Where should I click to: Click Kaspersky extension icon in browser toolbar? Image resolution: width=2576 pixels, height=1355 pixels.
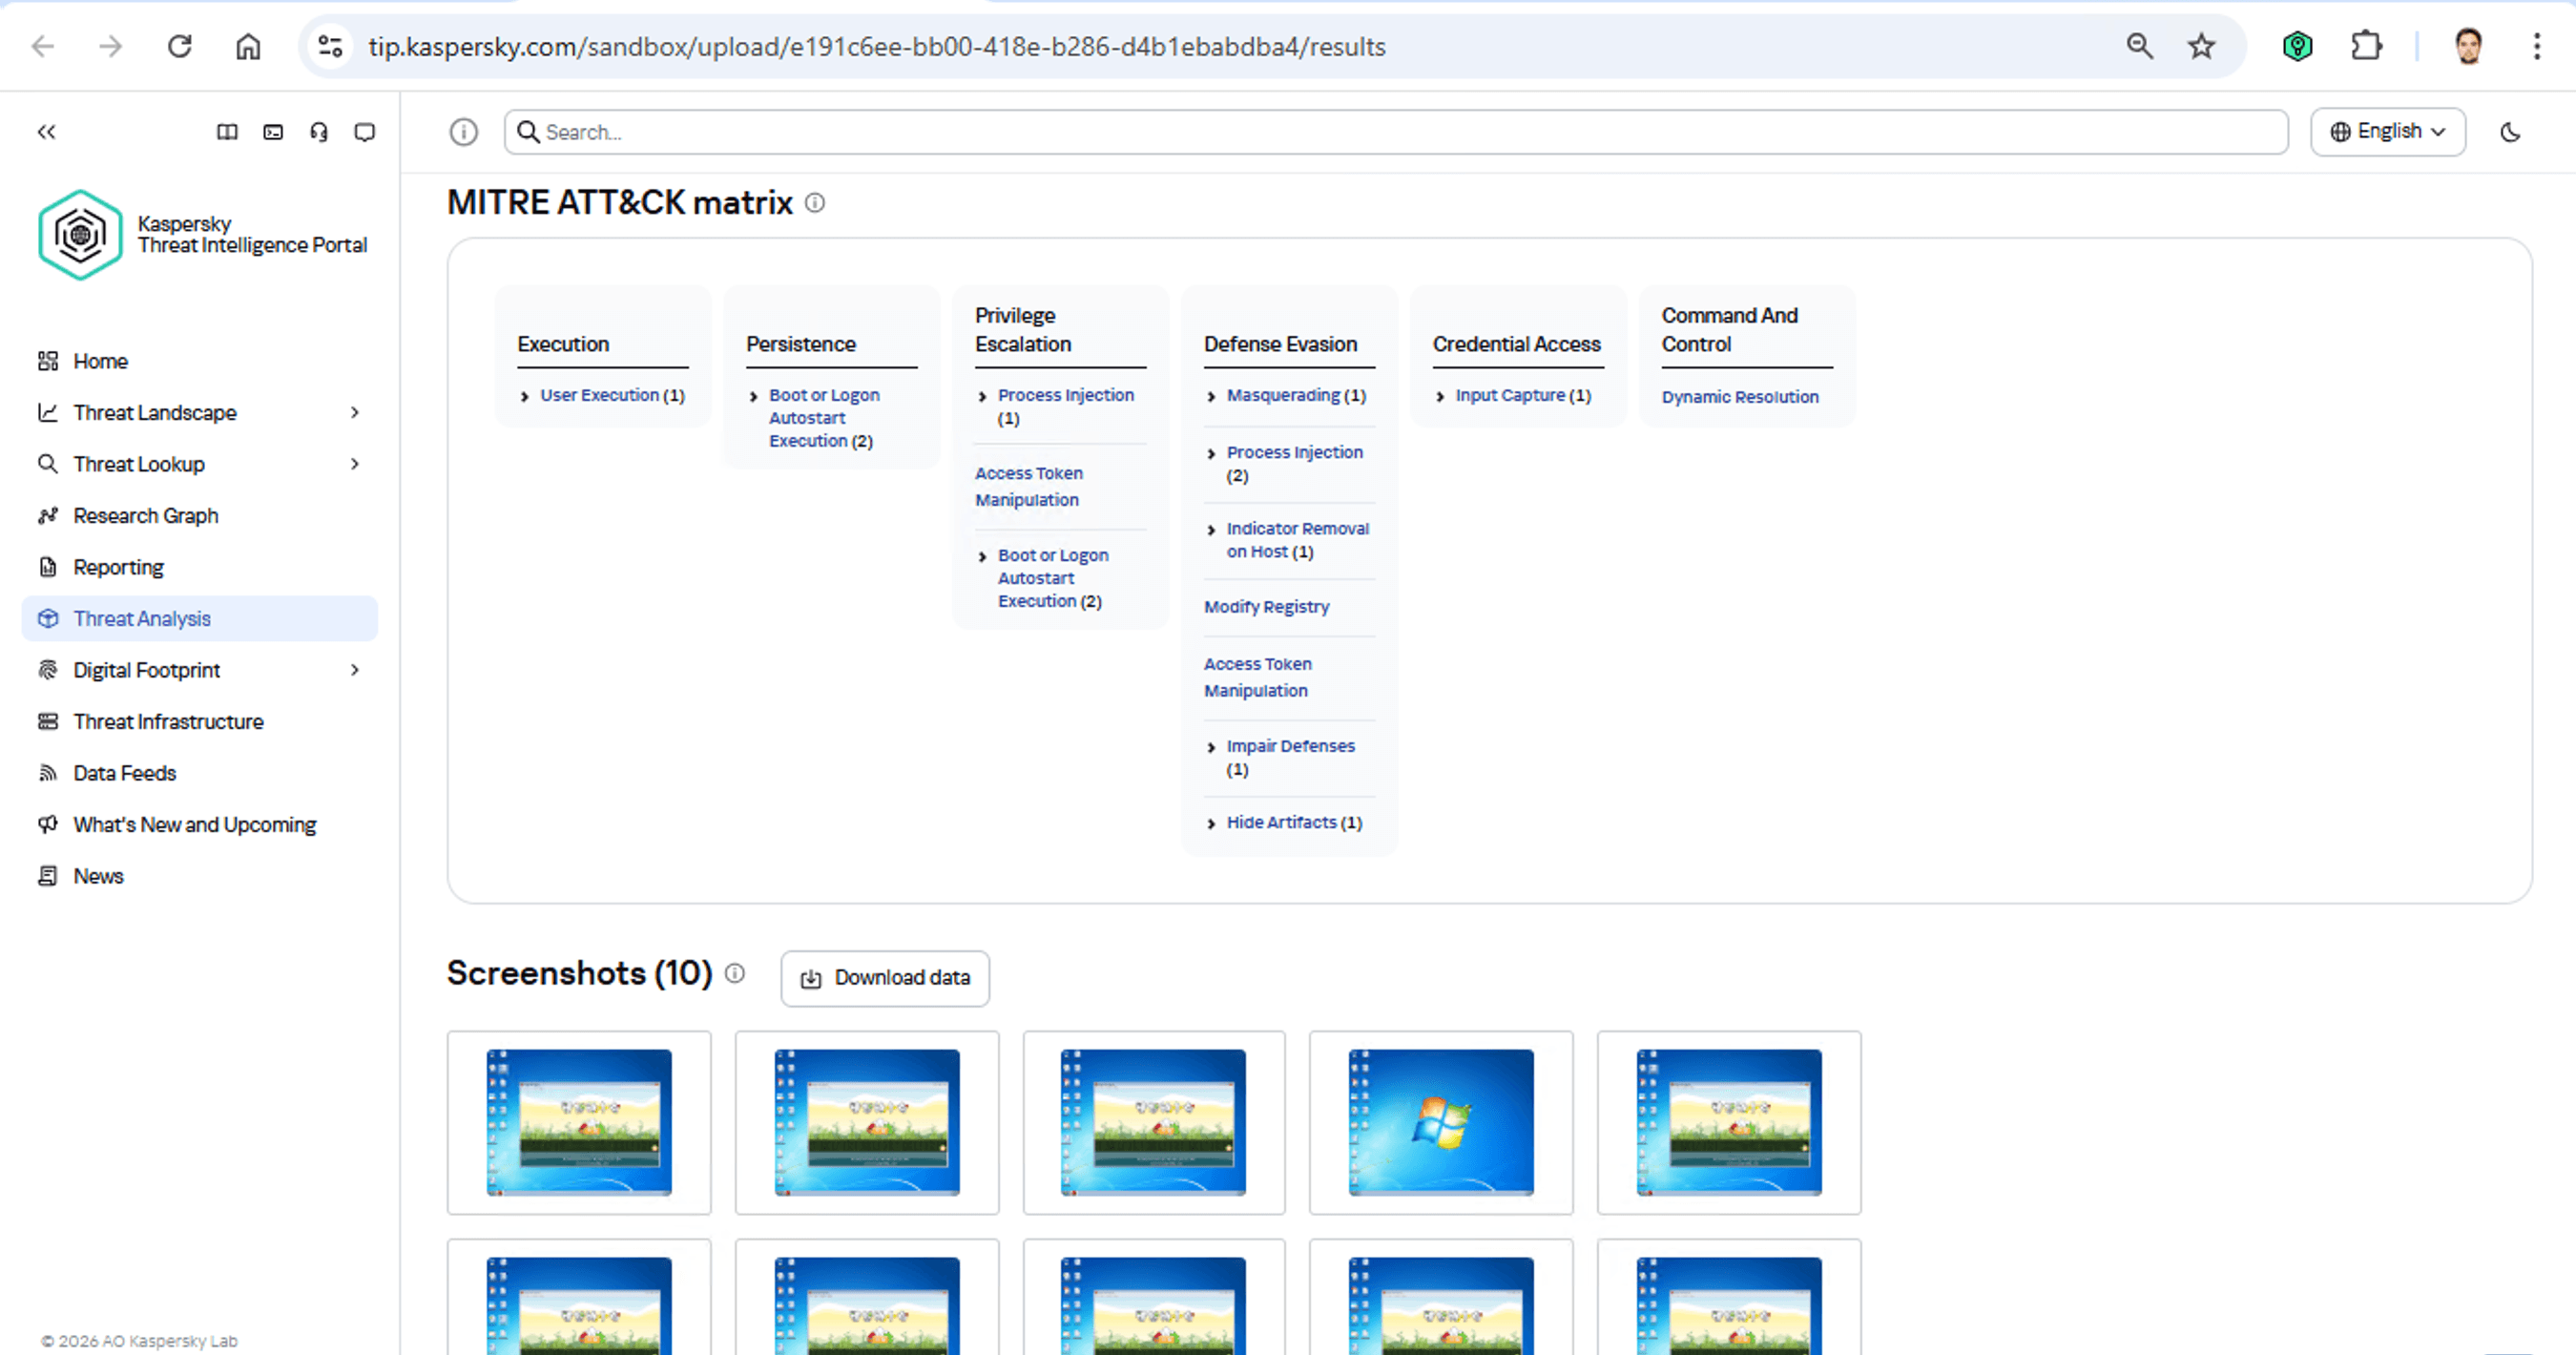pyautogui.click(x=2297, y=46)
